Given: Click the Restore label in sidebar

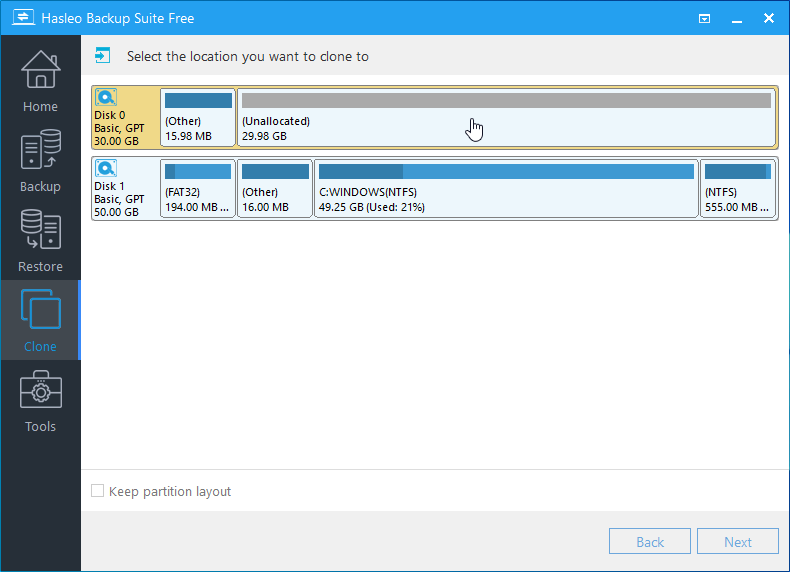Looking at the screenshot, I should point(40,267).
